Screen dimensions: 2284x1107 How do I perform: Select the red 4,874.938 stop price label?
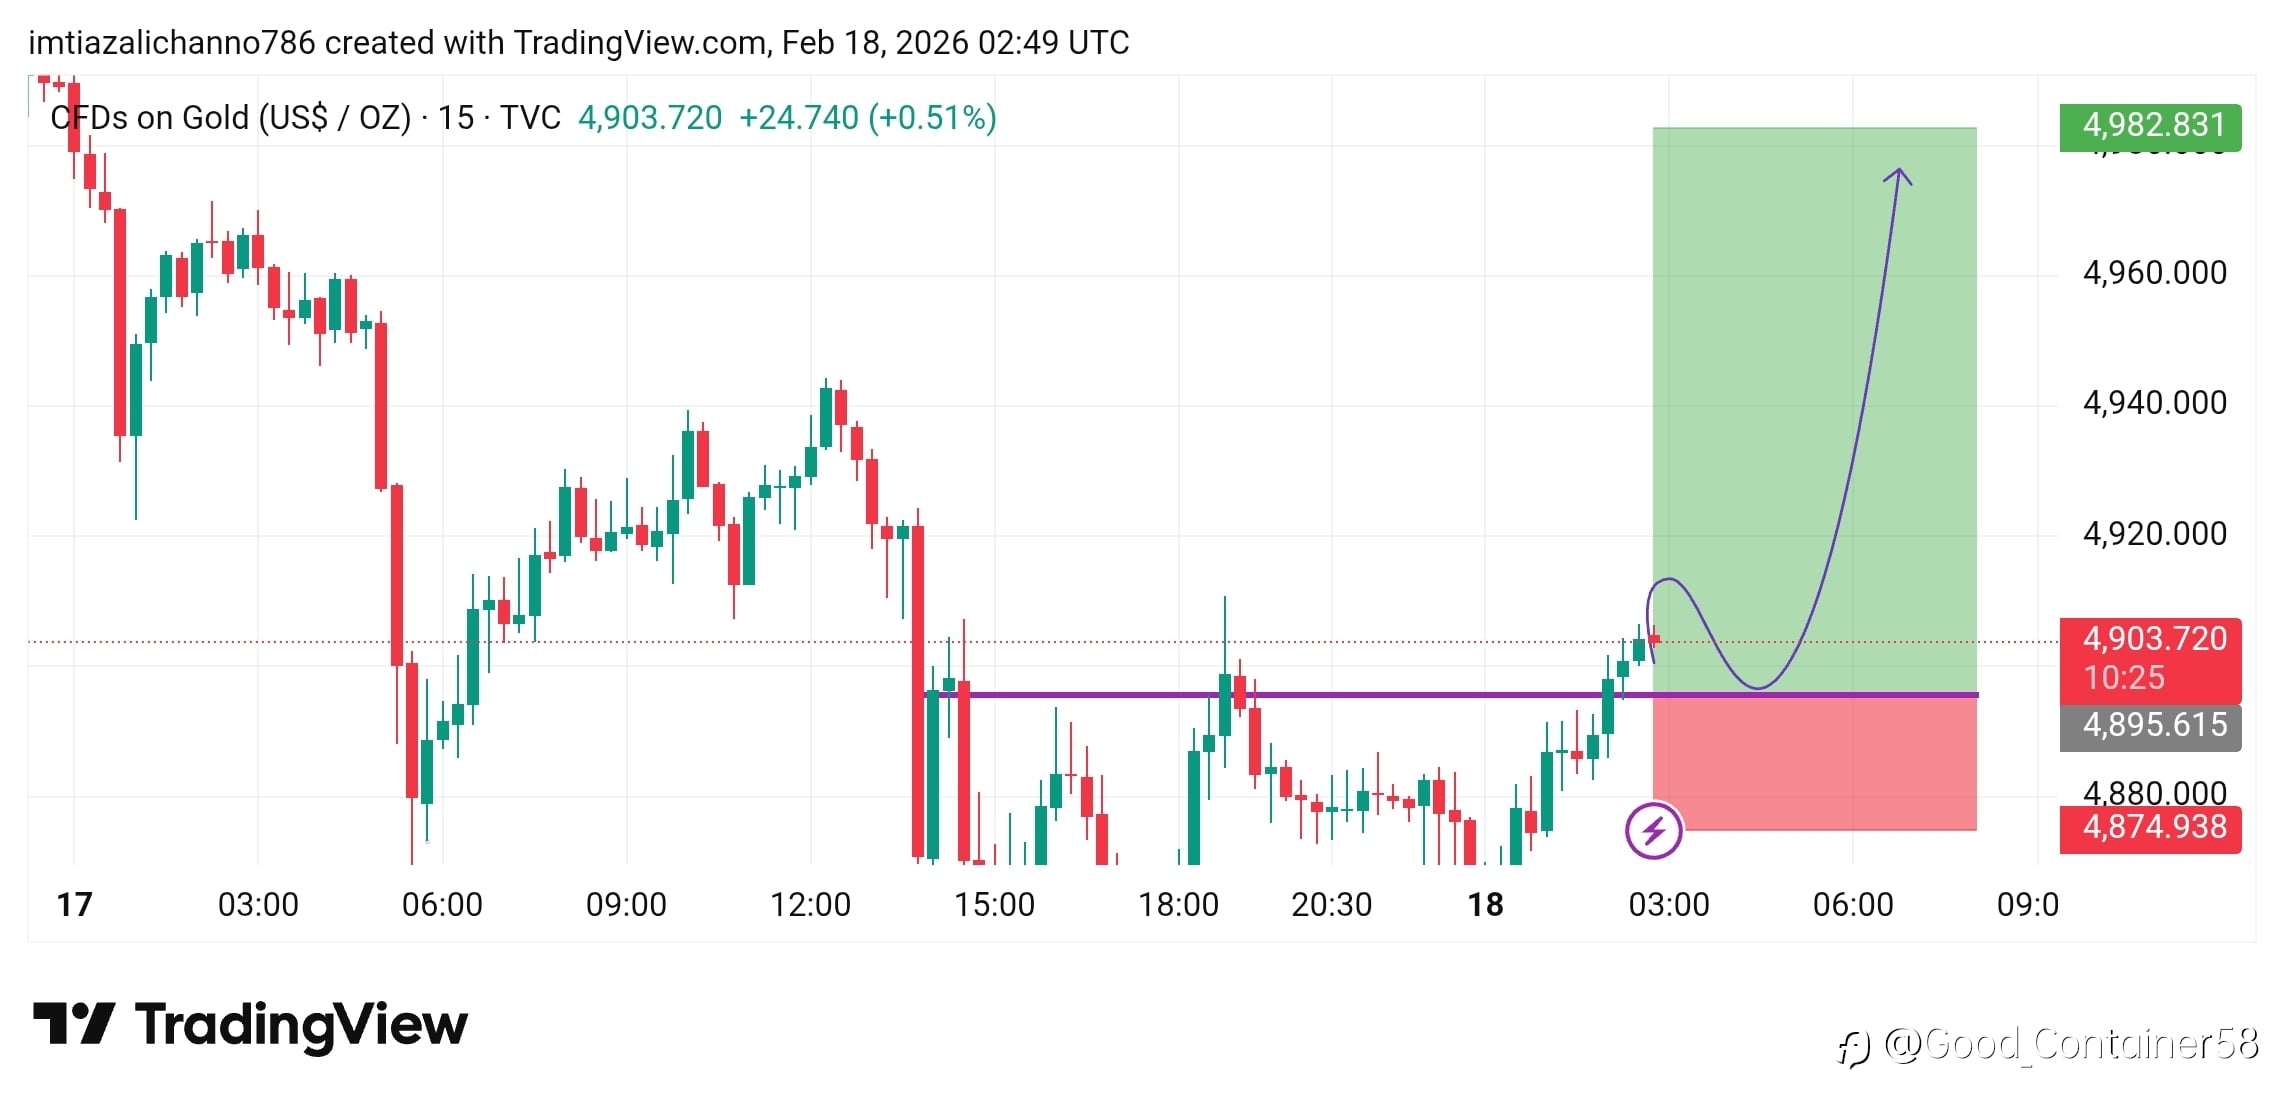pyautogui.click(x=2150, y=828)
